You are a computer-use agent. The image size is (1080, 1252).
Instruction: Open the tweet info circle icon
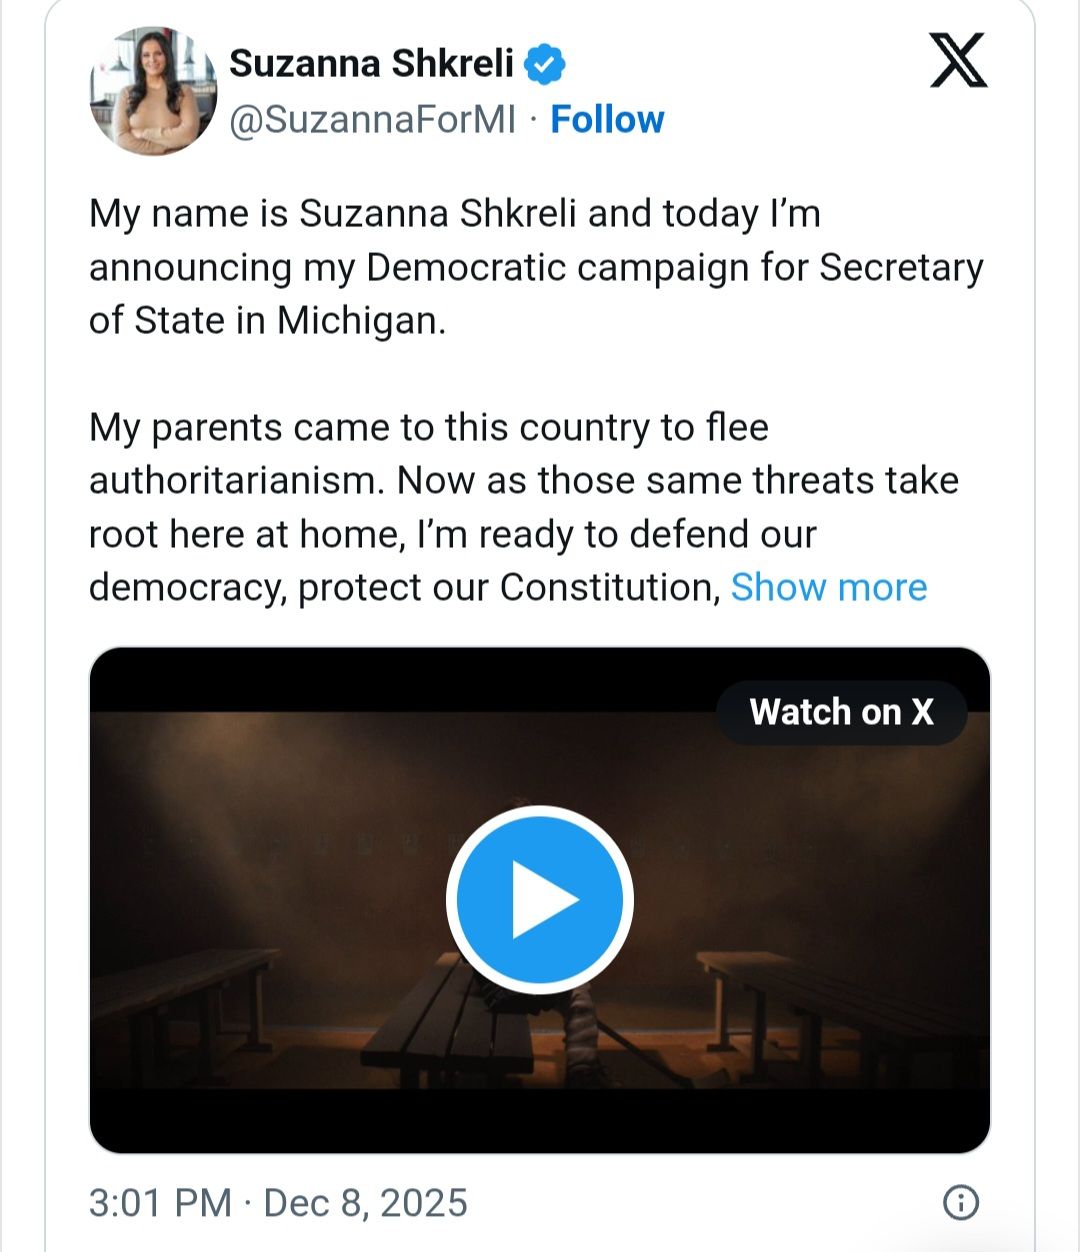pos(961,1202)
